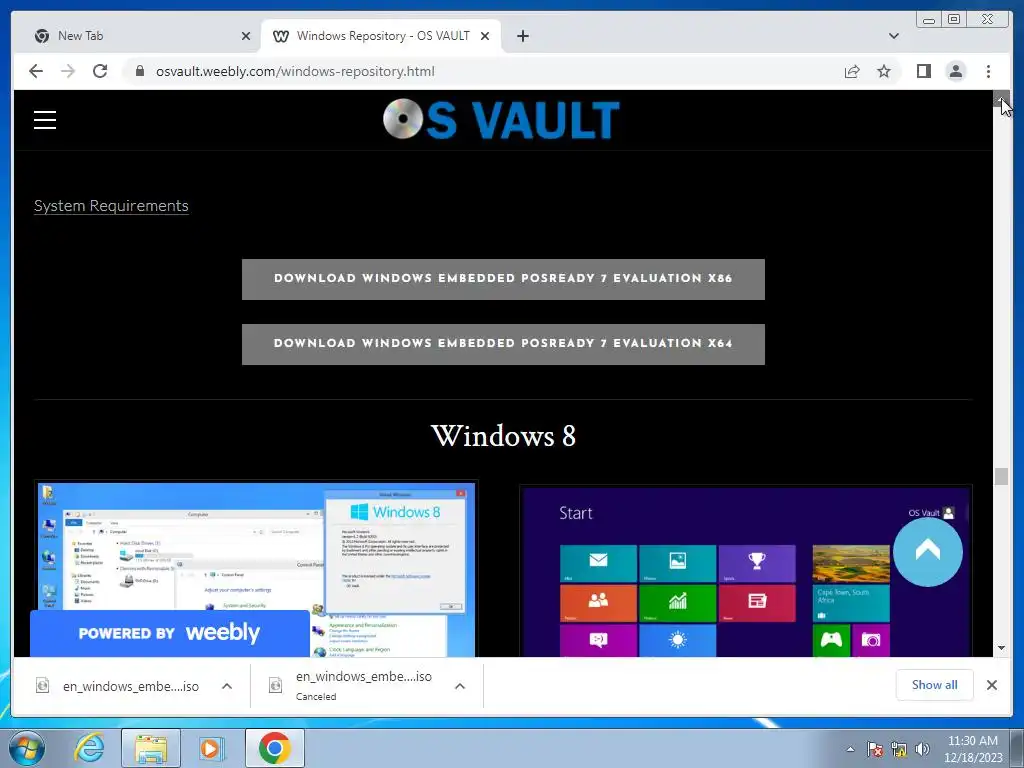Download Windows Embedded POSReady 7 Evaluation x86
Viewport: 1024px width, 768px height.
(x=503, y=279)
